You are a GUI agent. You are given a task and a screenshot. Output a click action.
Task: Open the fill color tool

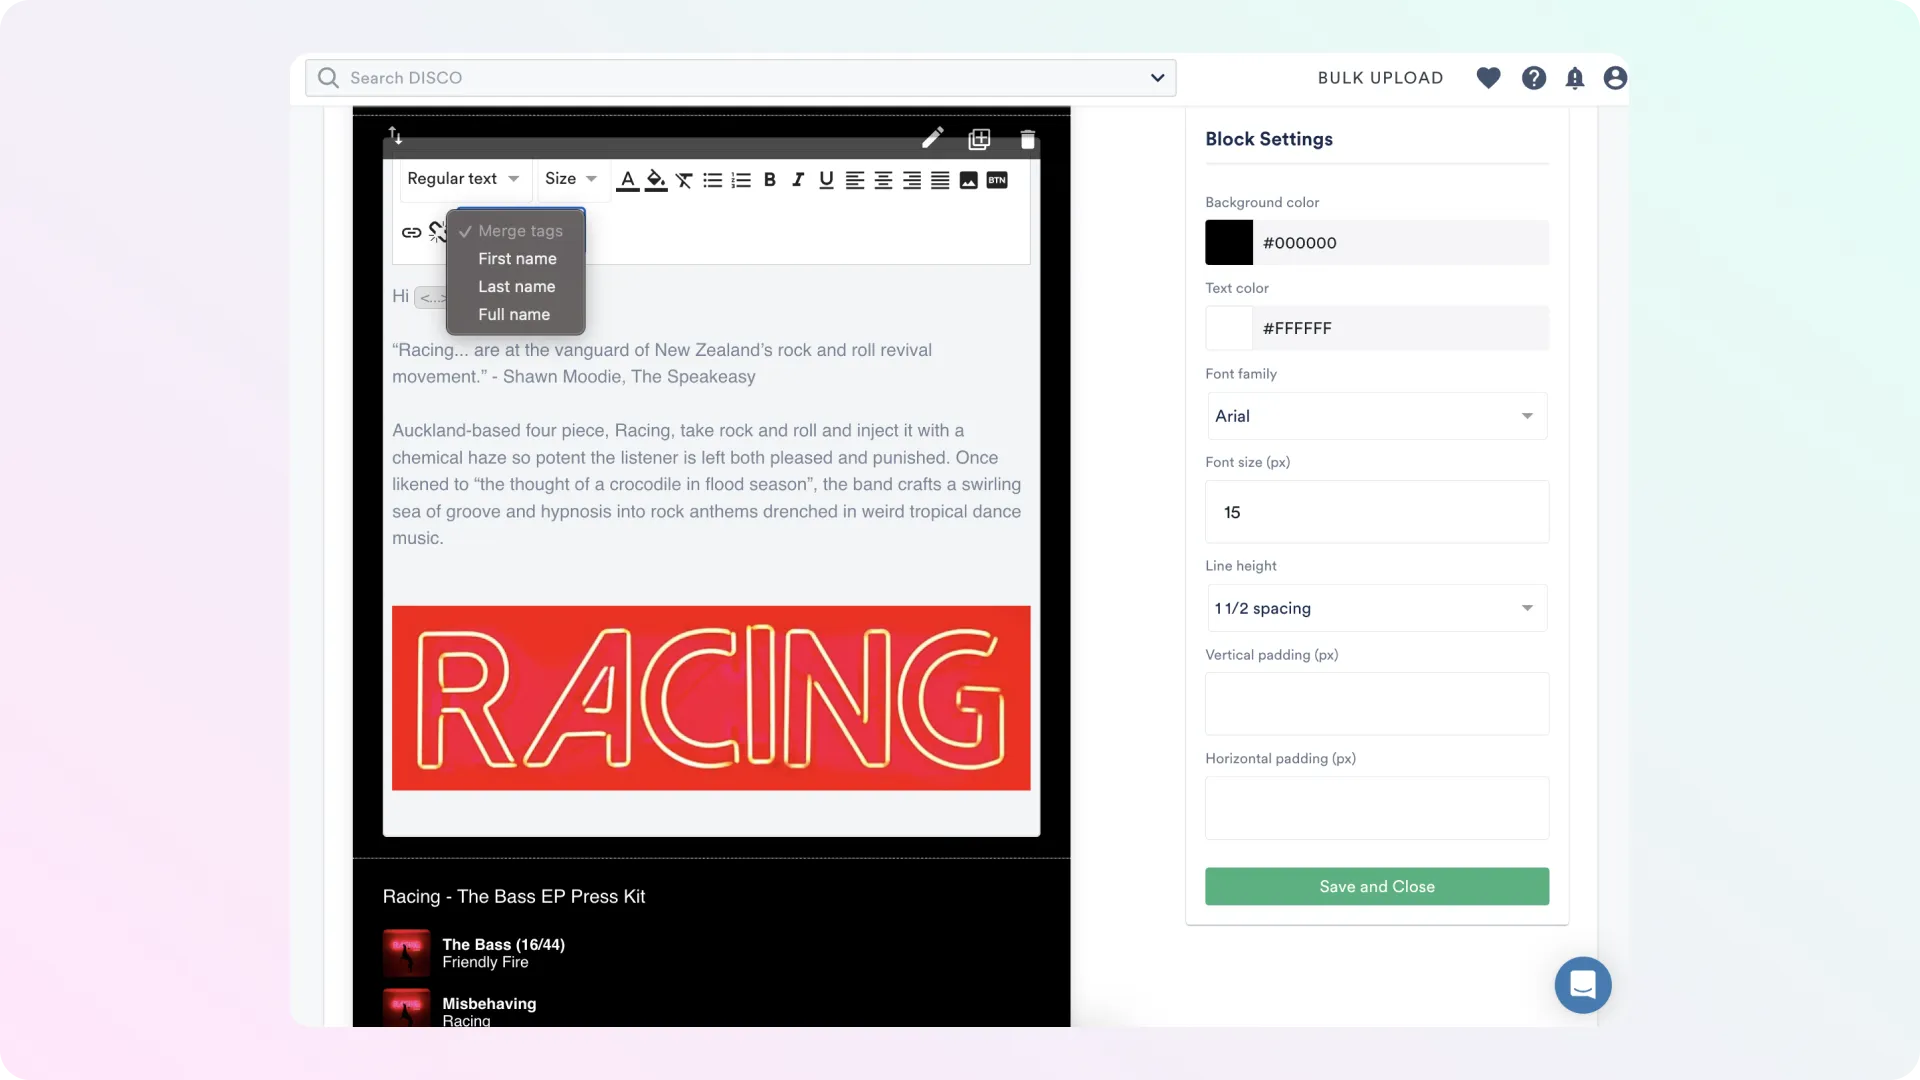[x=656, y=180]
